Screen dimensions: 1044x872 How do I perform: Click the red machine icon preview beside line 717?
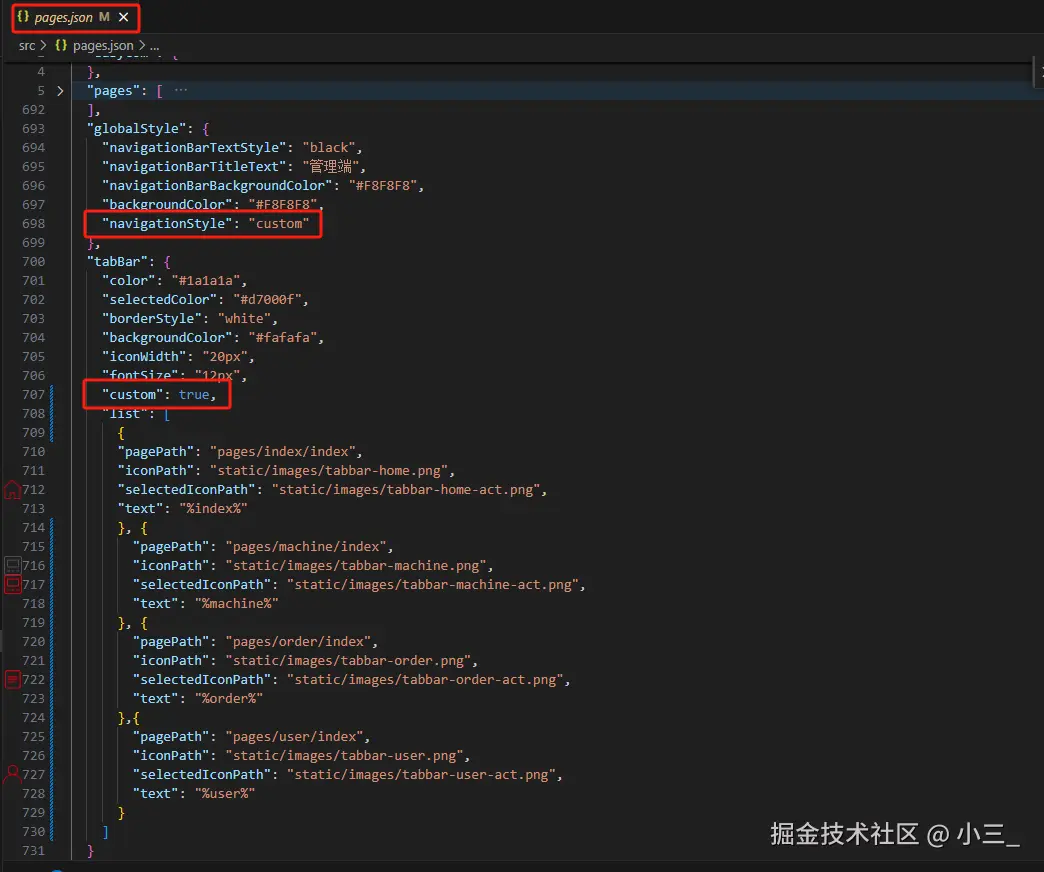[13, 584]
